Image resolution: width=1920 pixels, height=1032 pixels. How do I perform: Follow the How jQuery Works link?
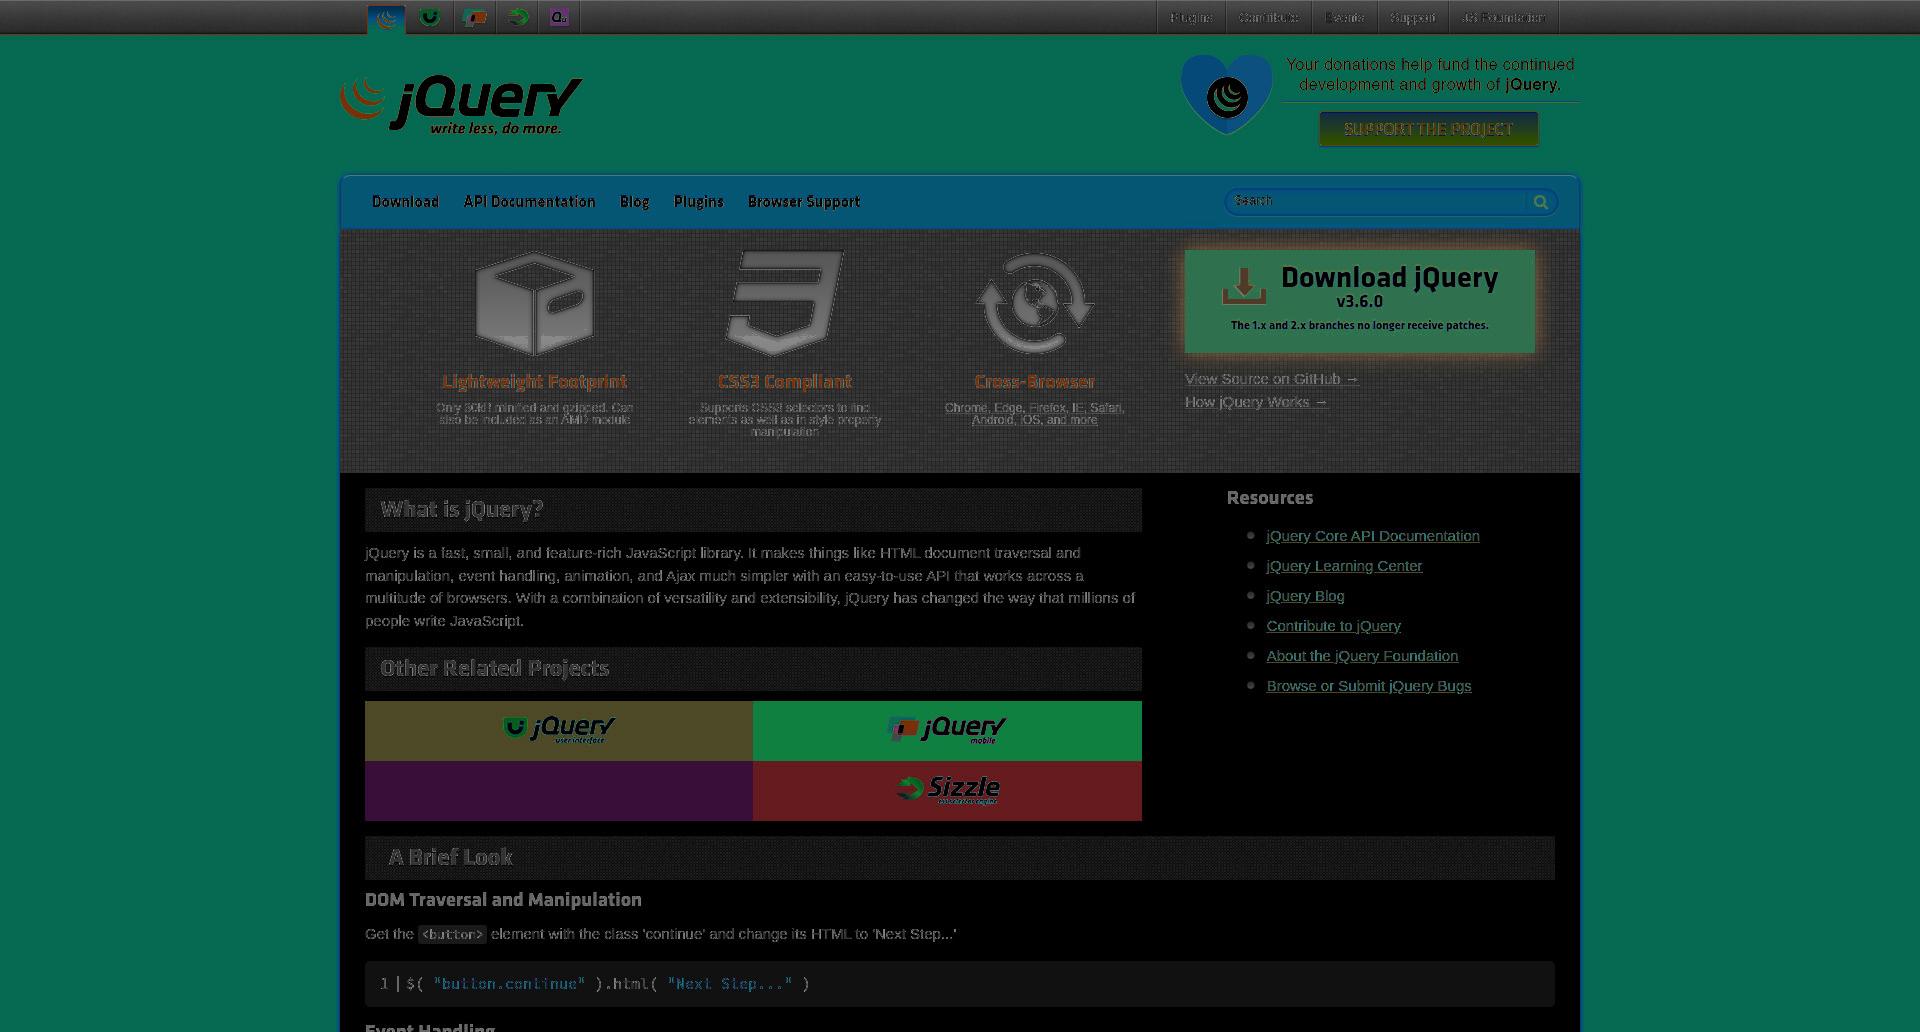click(1256, 402)
